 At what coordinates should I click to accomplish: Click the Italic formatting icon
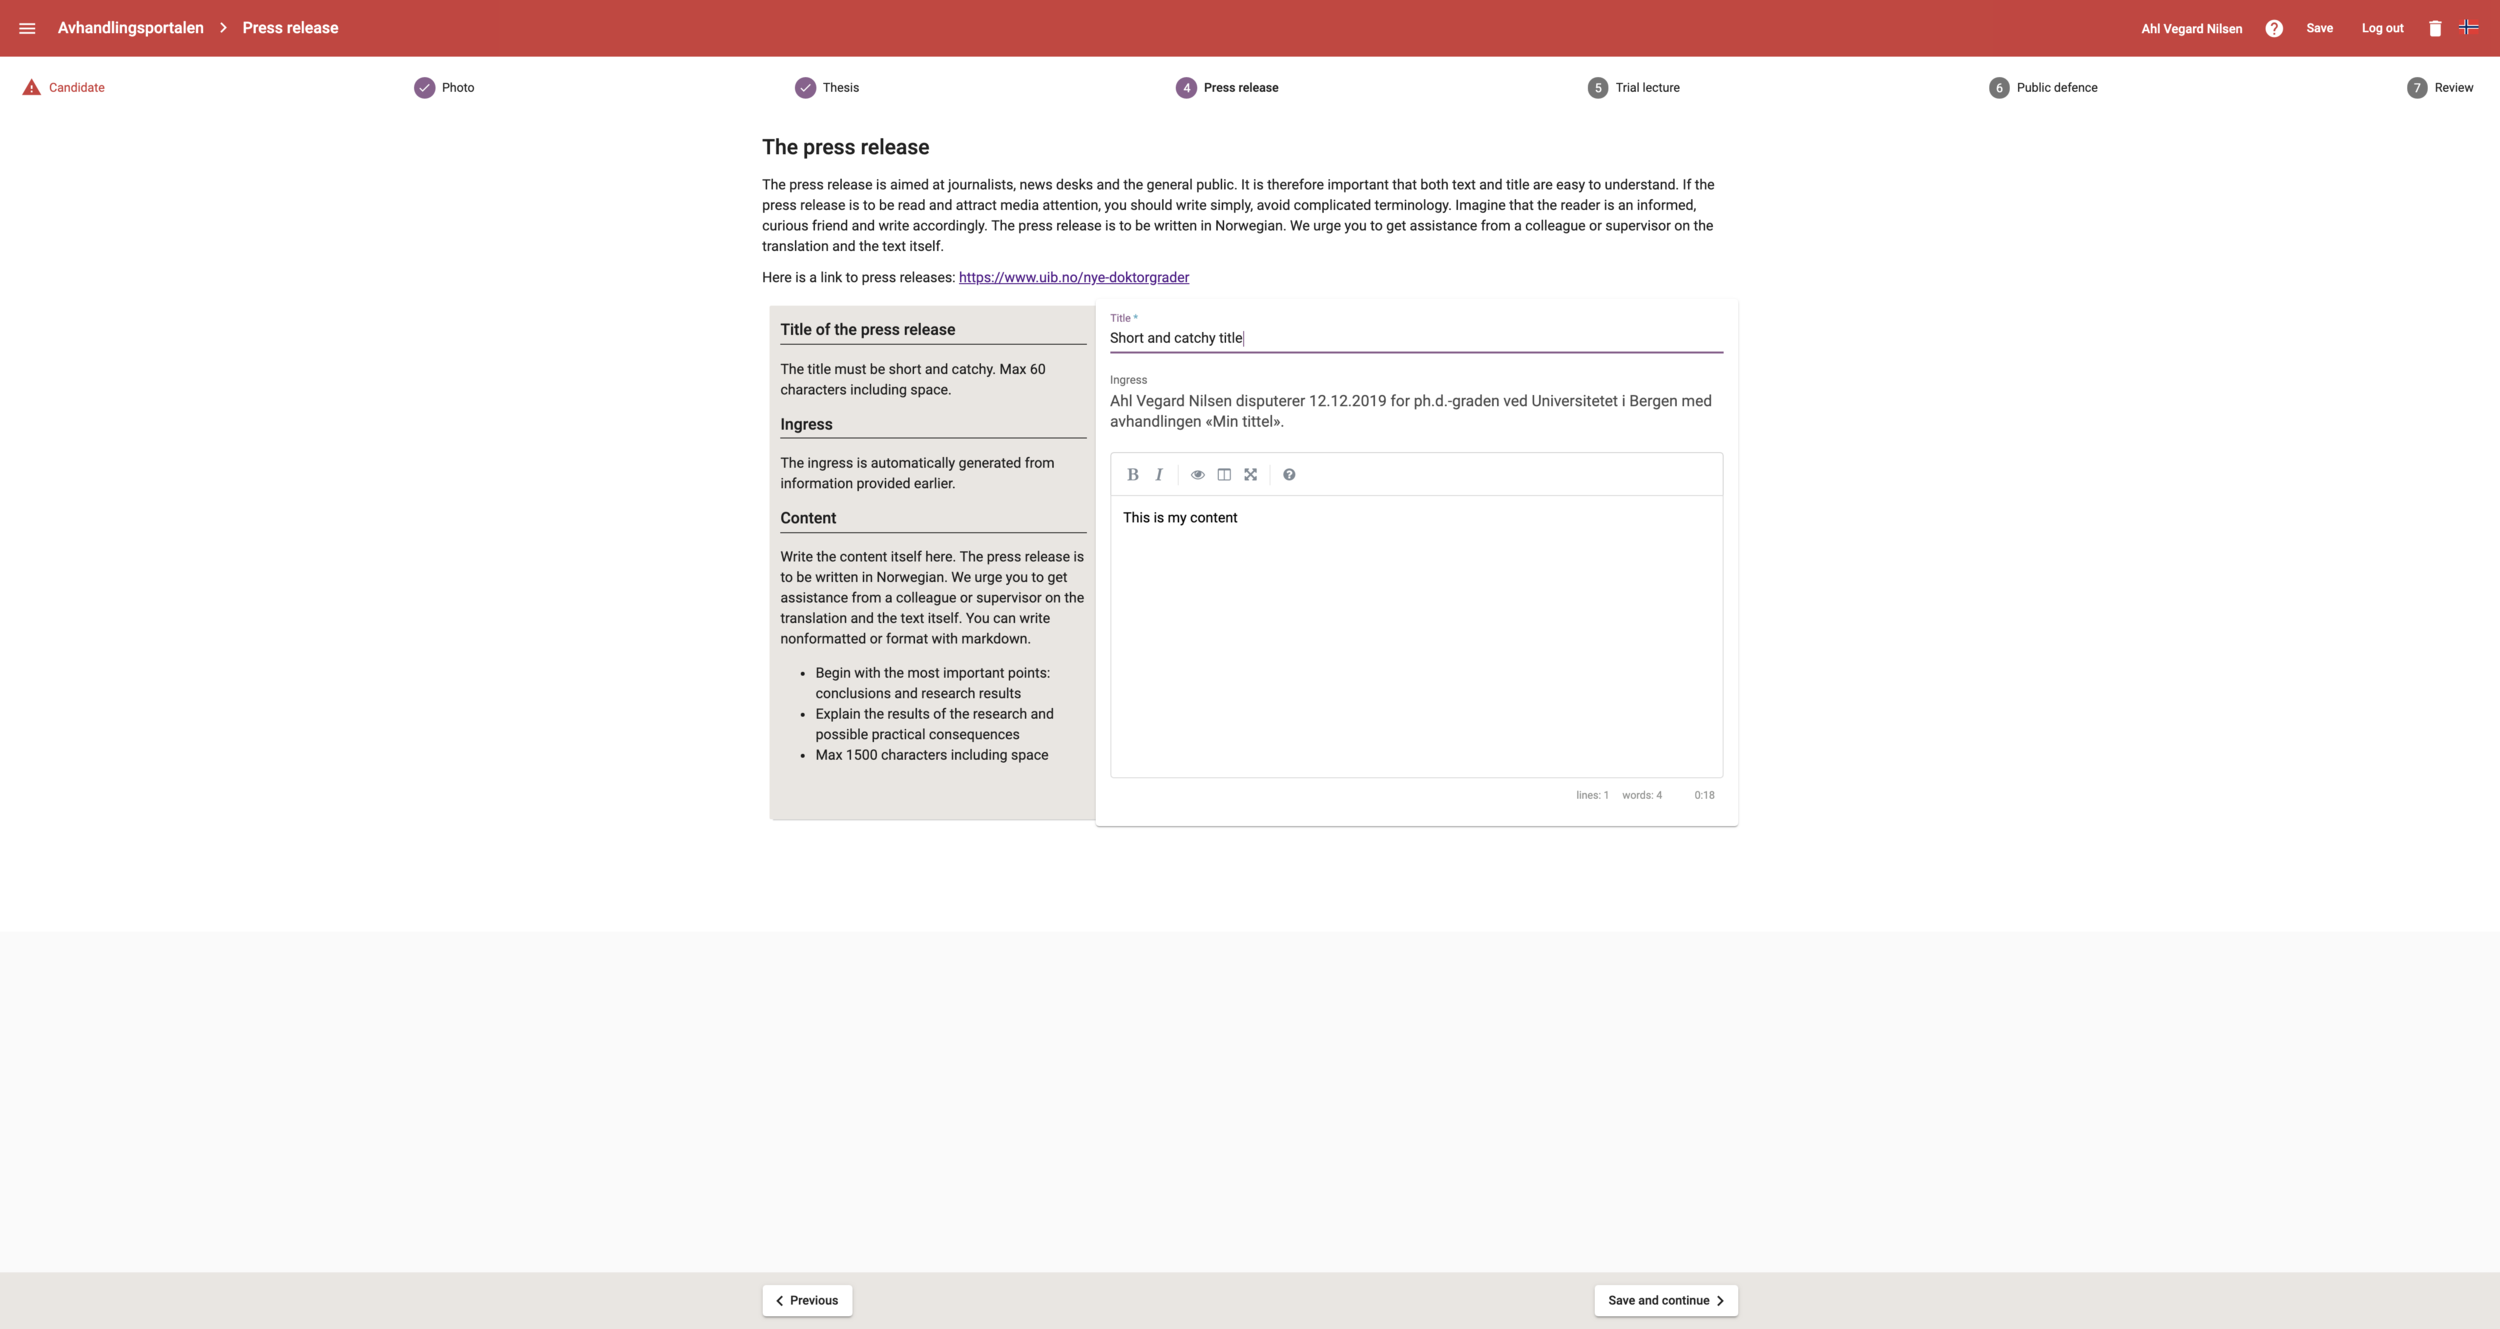coord(1159,475)
